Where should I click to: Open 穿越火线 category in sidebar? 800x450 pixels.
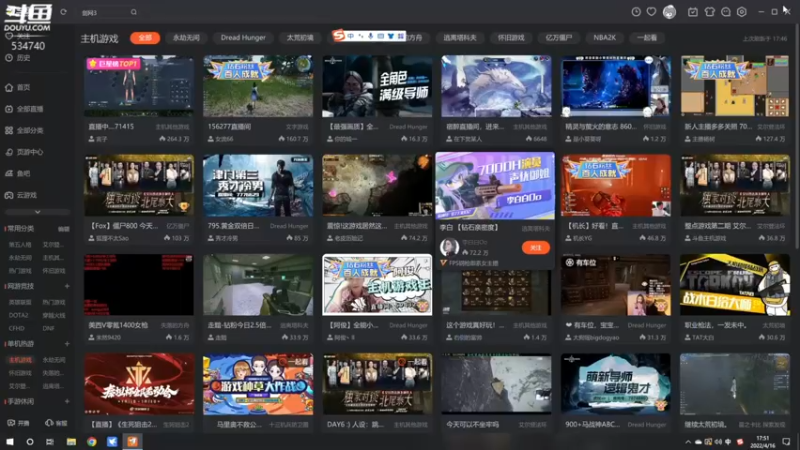[54, 315]
